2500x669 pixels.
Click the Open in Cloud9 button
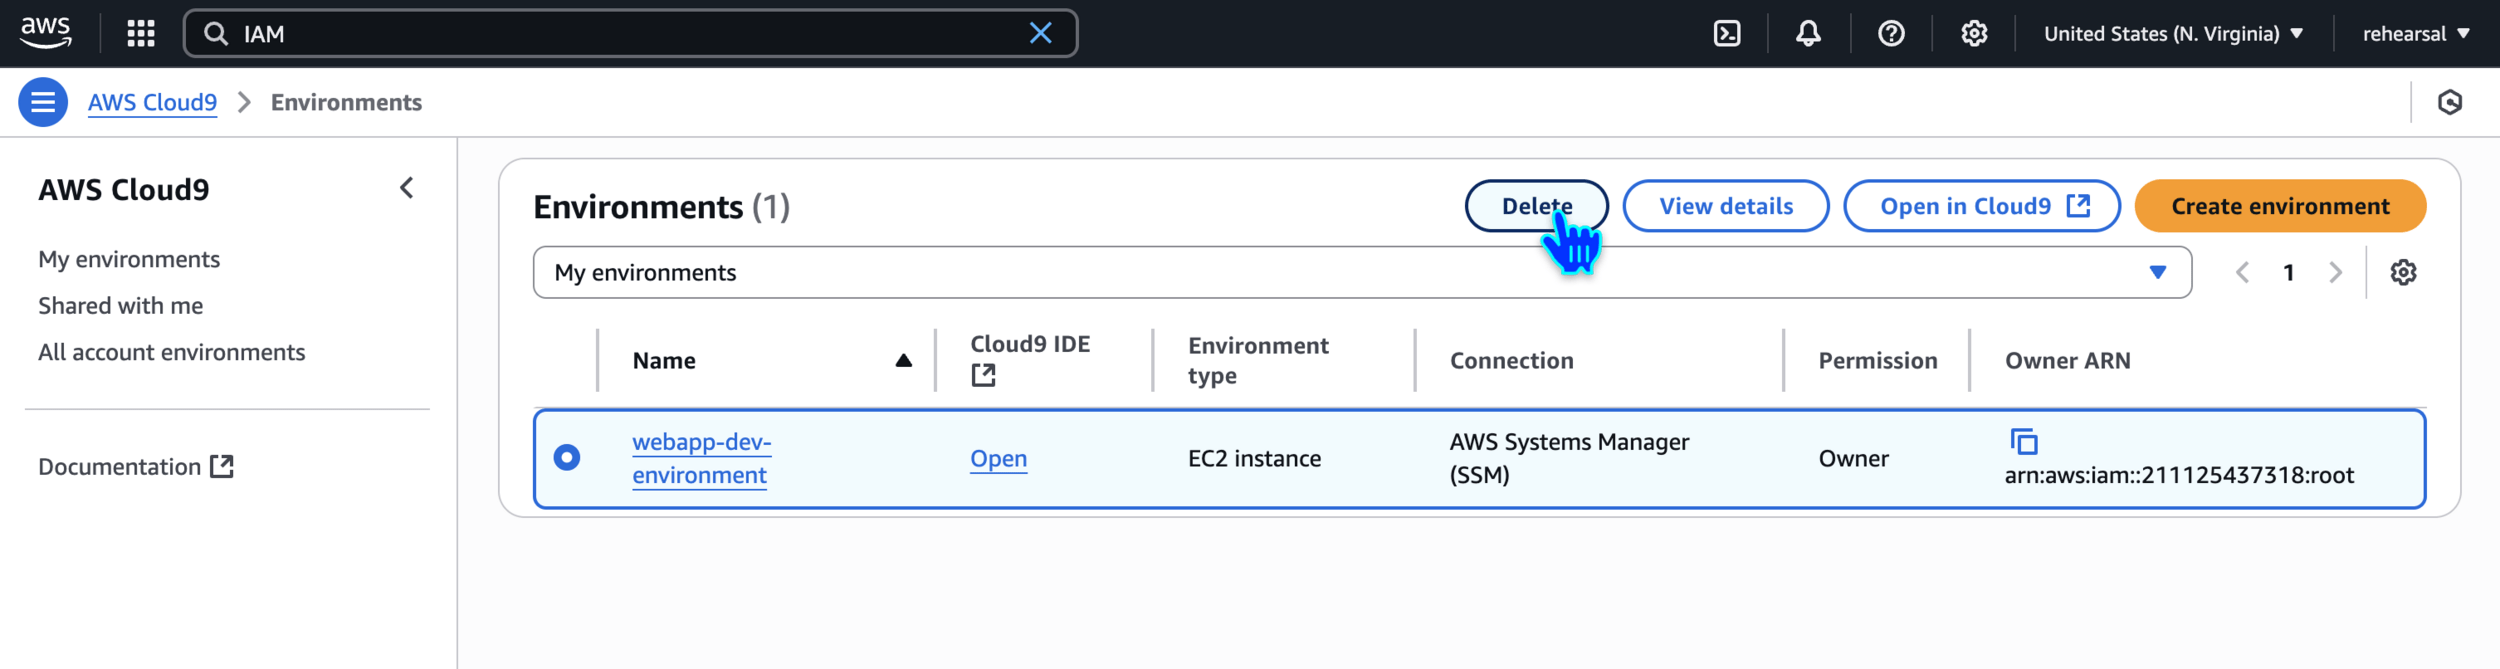pyautogui.click(x=1982, y=206)
